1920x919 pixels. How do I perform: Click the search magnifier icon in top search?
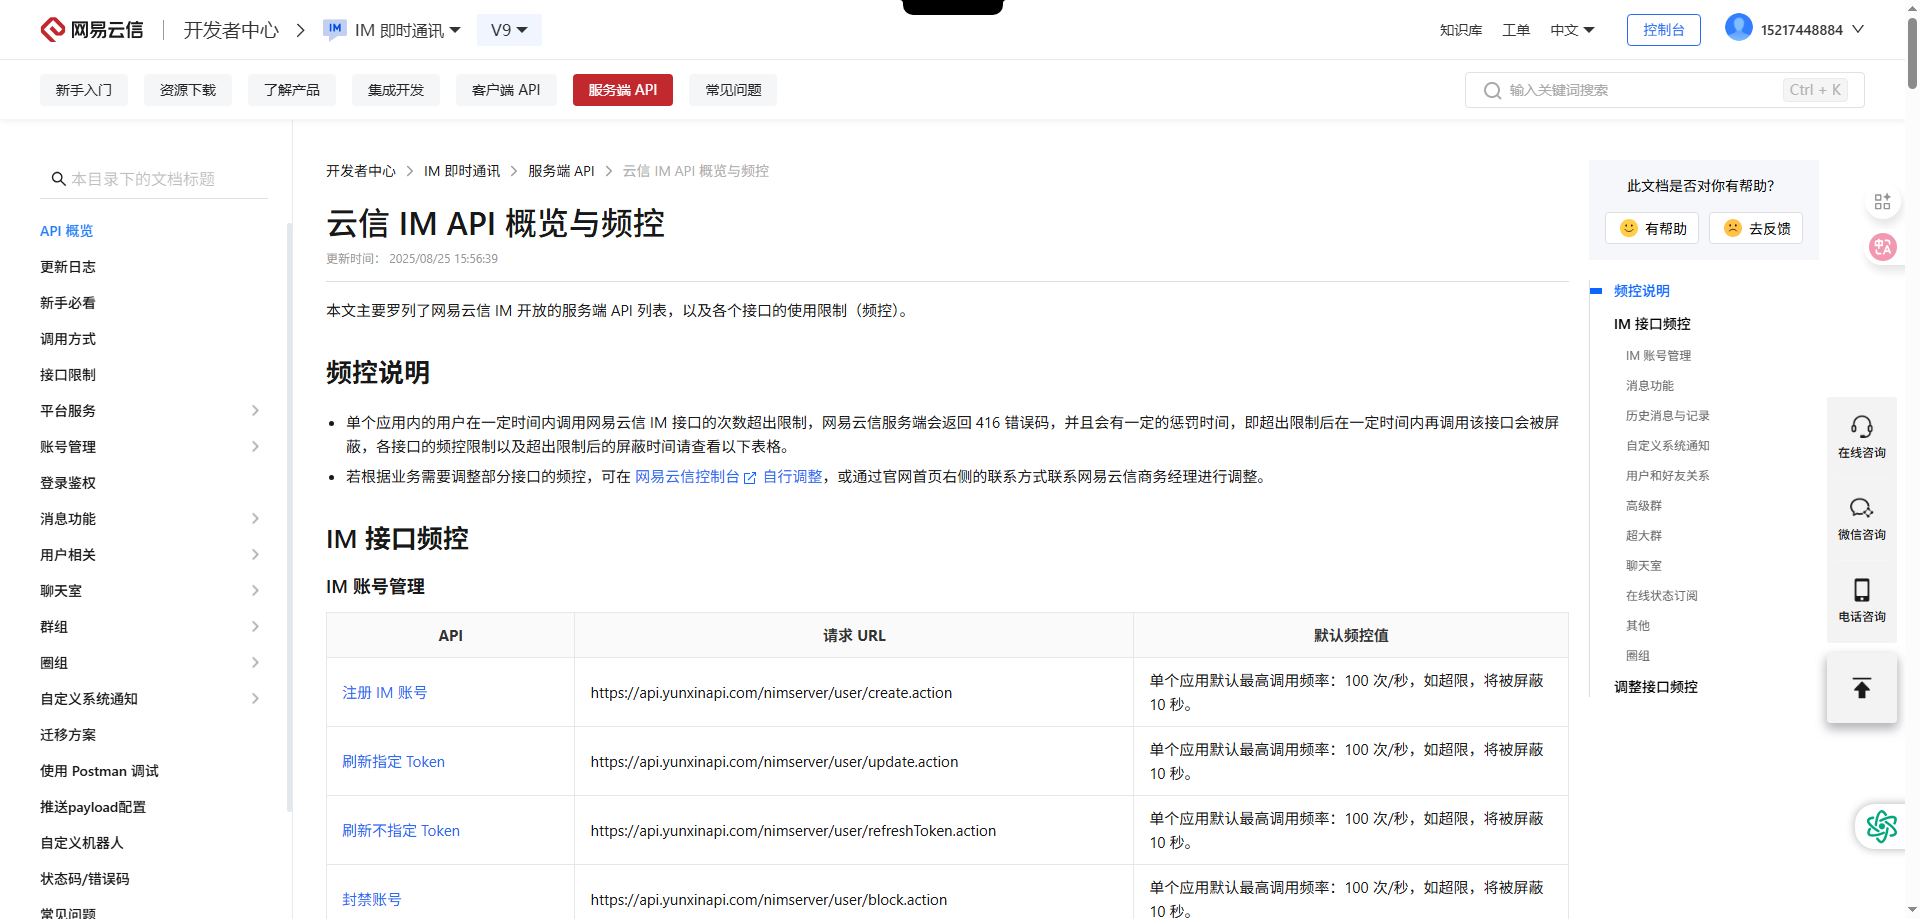click(x=1492, y=91)
